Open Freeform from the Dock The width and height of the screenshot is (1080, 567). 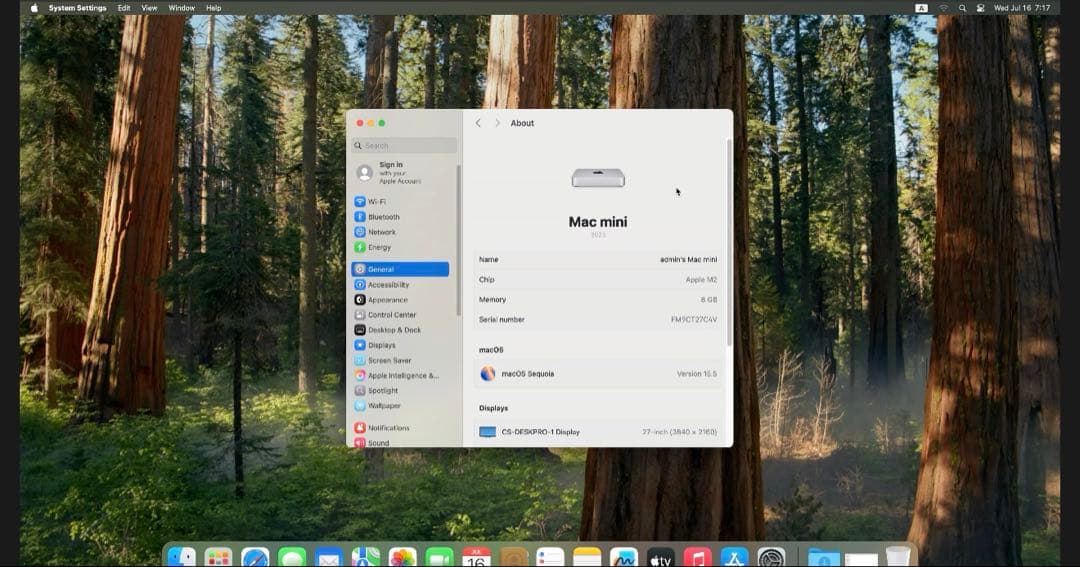624,557
